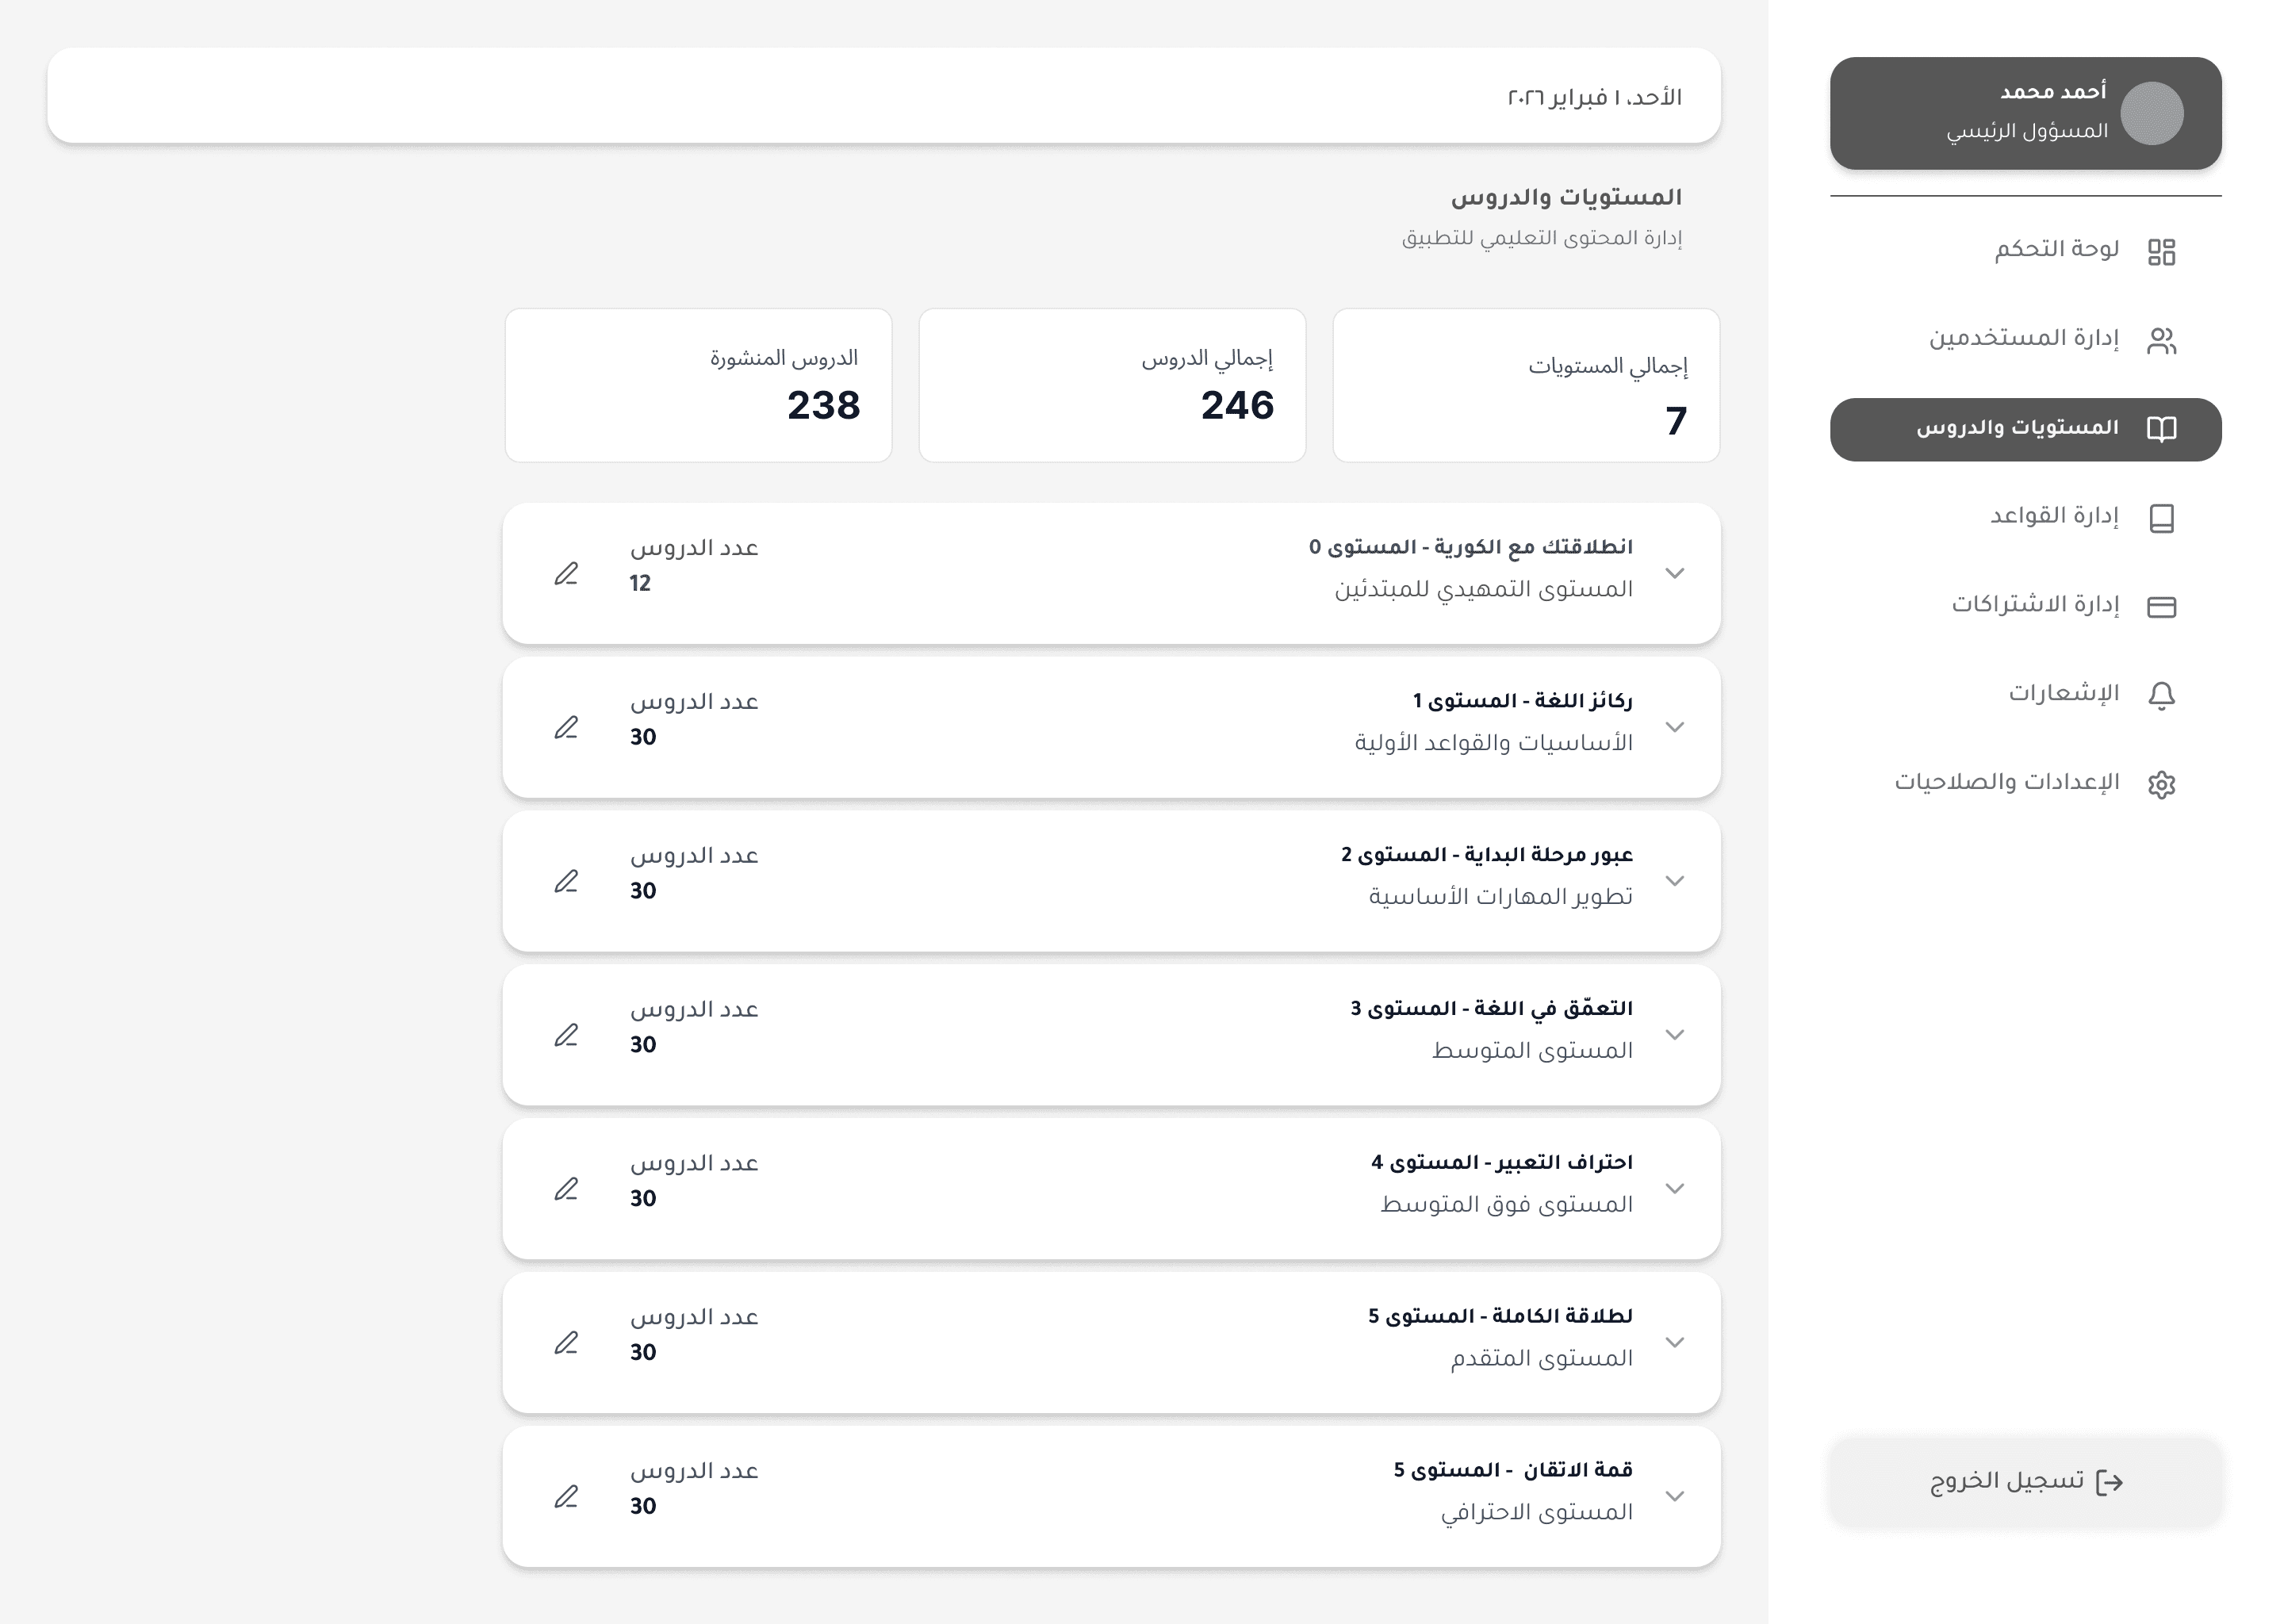Click the bell icon for الإشعارات
Viewport: 2284px width, 1624px height.
click(x=2161, y=695)
